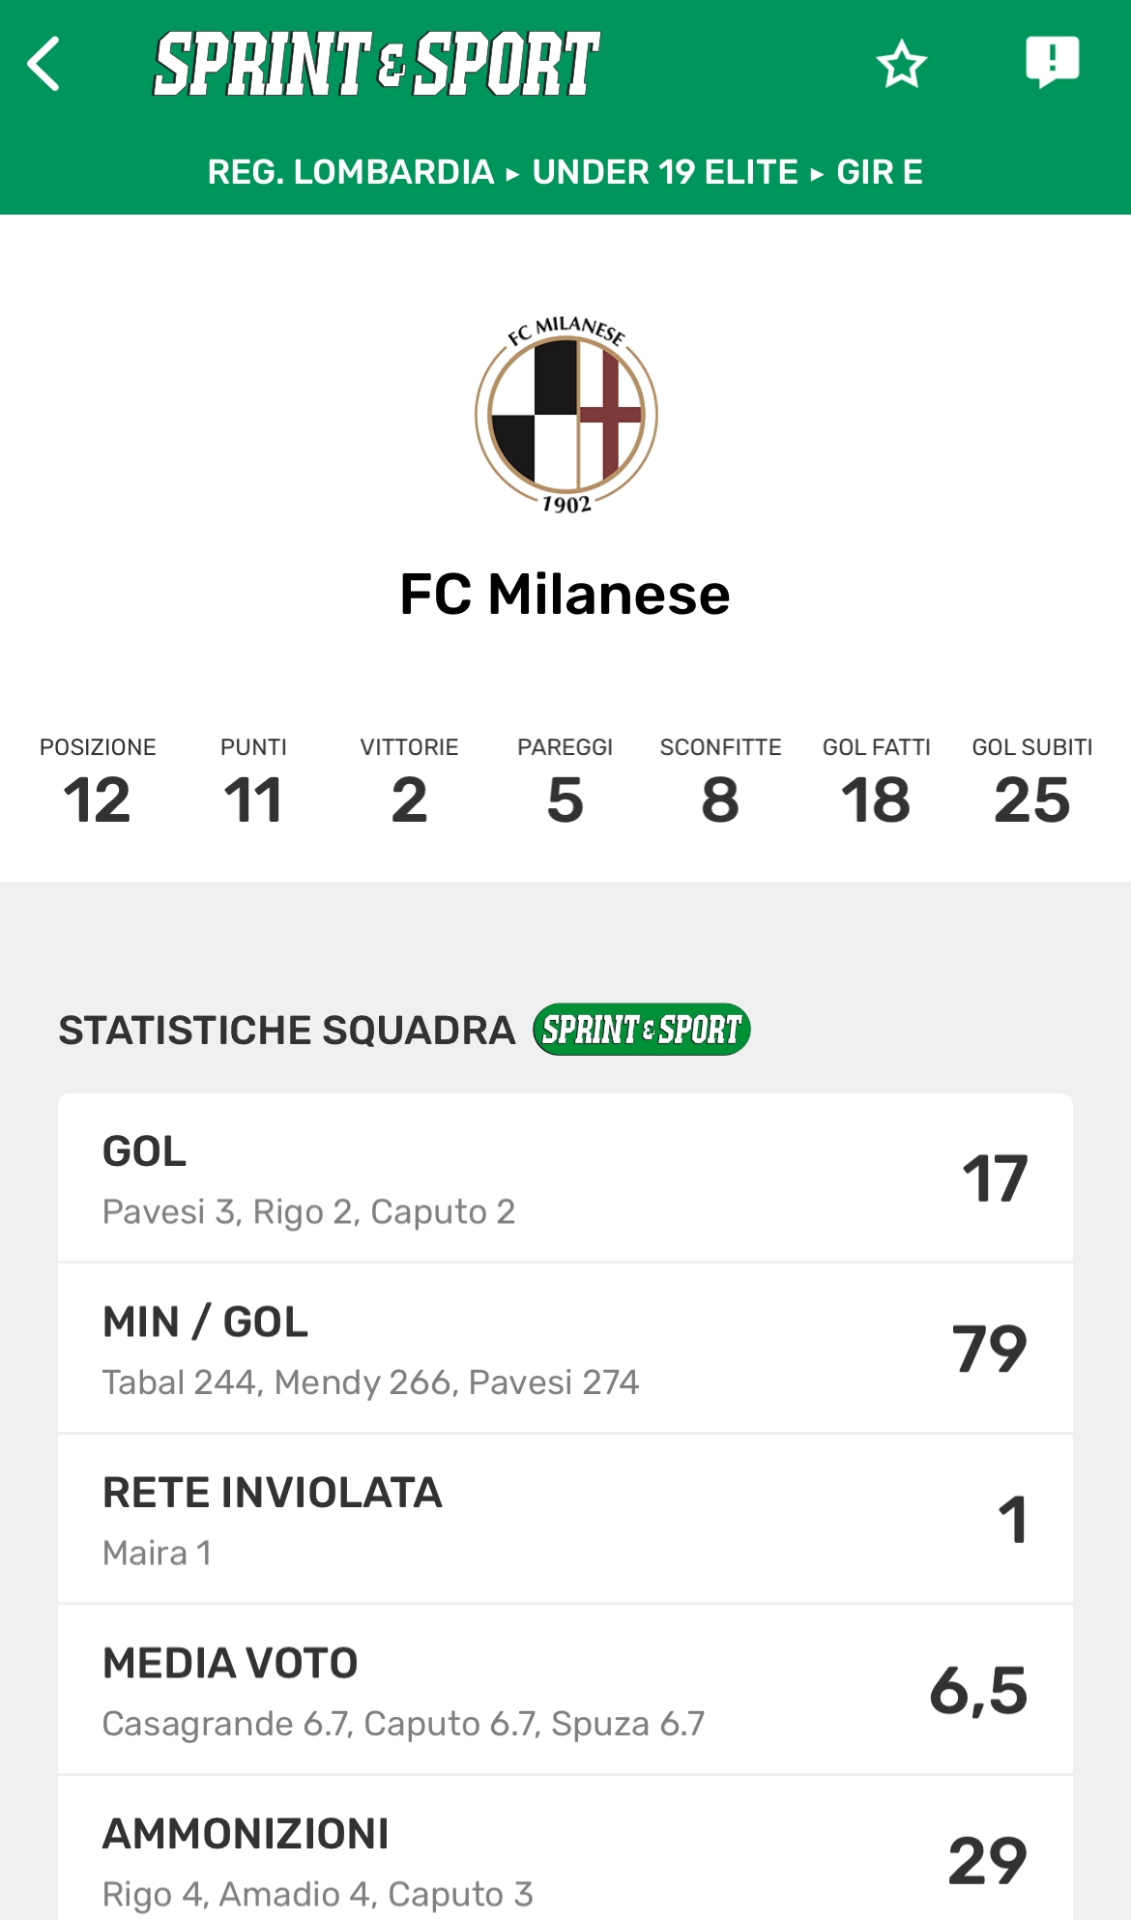This screenshot has height=1920, width=1131.
Task: Open the MEDIA VOTO row
Action: pyautogui.click(x=565, y=1690)
